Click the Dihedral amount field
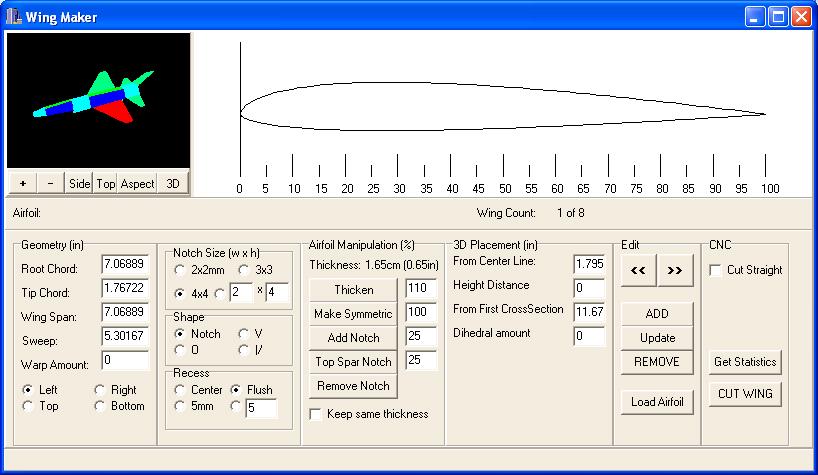 (590, 336)
